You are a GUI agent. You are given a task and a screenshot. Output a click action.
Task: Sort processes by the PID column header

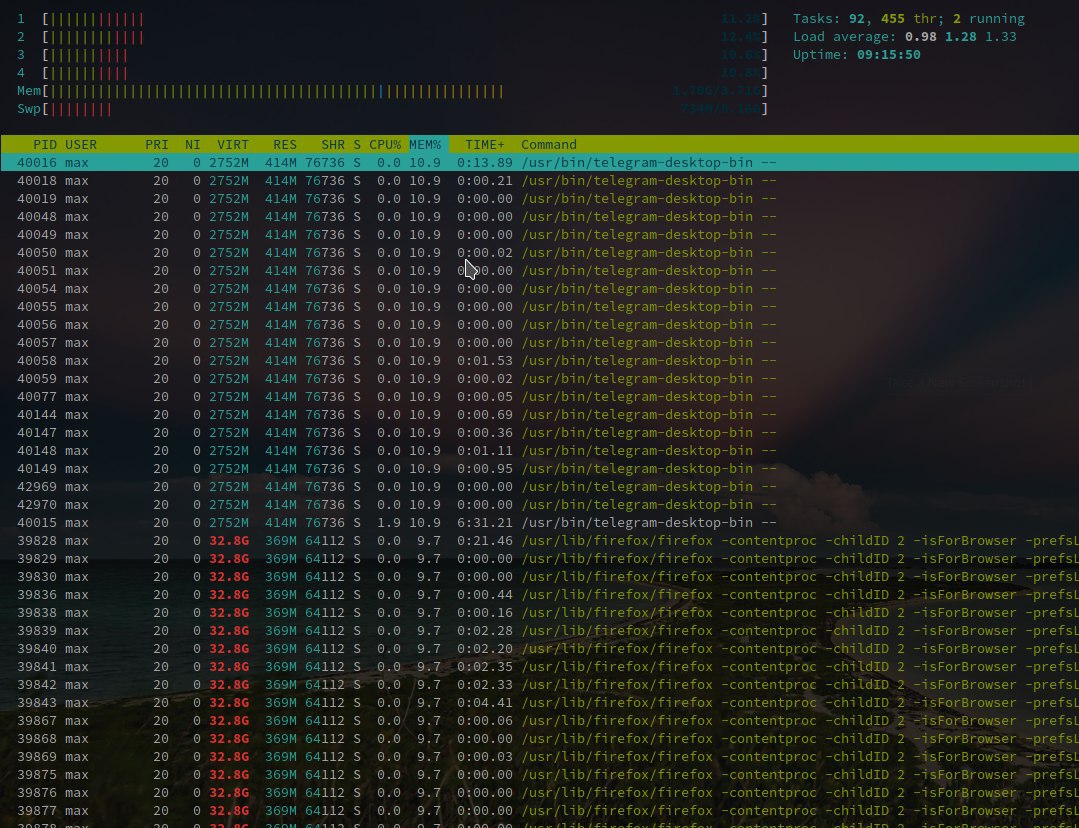pyautogui.click(x=45, y=145)
